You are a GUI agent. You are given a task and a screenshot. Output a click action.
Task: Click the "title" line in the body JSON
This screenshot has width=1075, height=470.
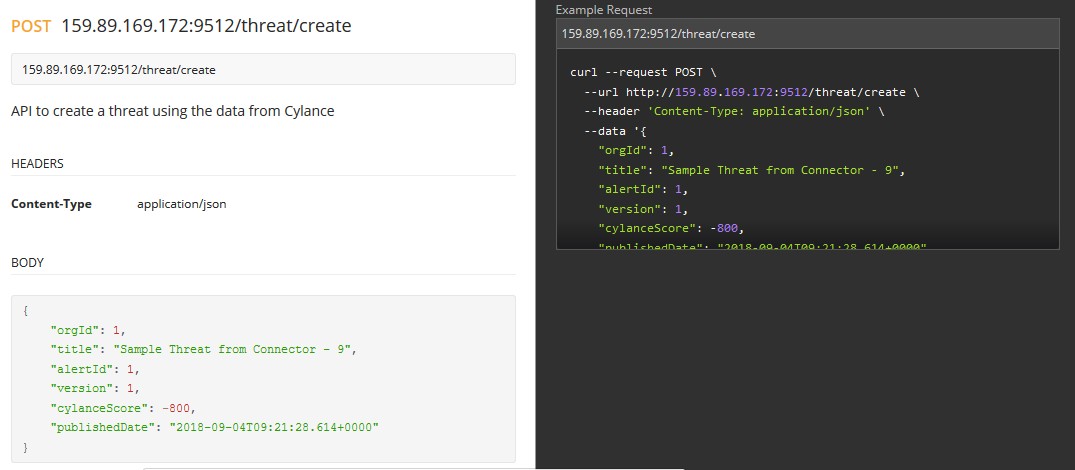pos(204,349)
